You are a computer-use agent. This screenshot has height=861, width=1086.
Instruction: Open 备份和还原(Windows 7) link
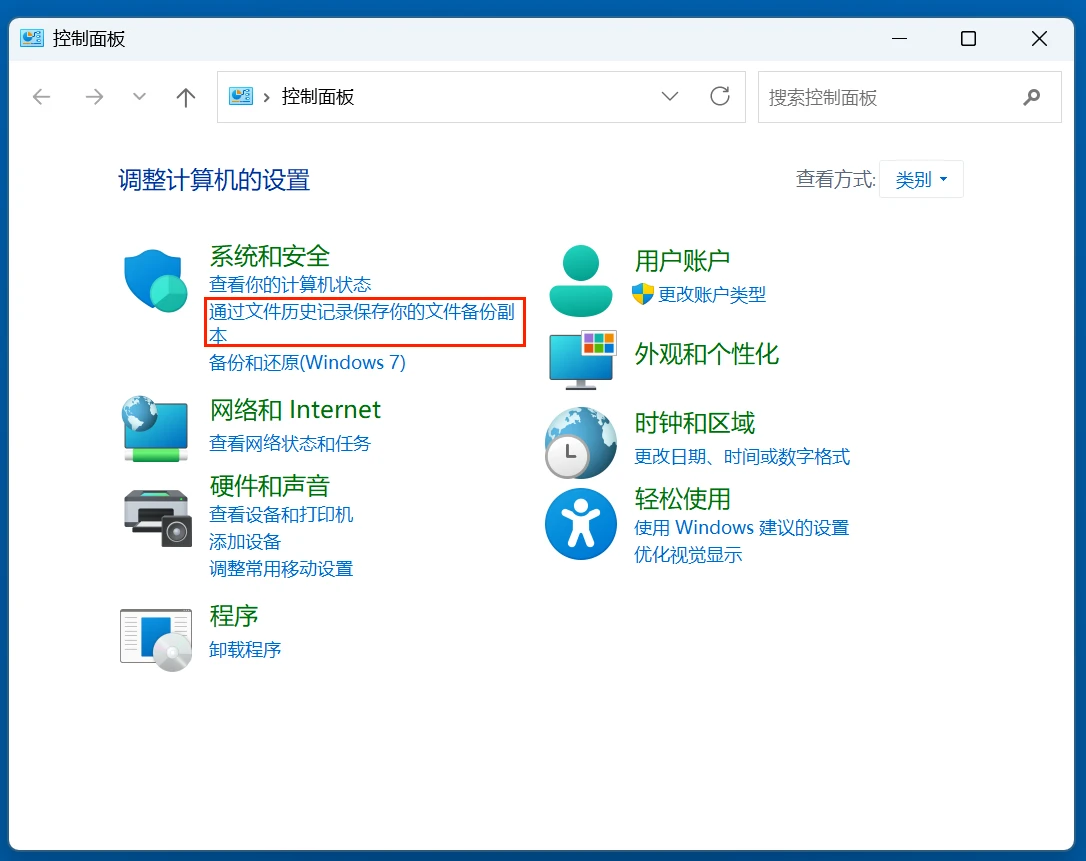[308, 362]
